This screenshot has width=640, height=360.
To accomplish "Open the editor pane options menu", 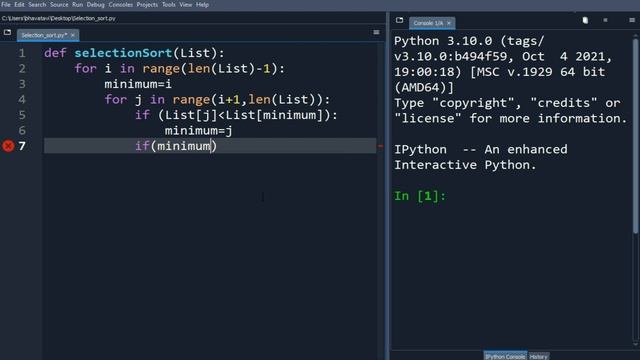I will click(x=376, y=32).
